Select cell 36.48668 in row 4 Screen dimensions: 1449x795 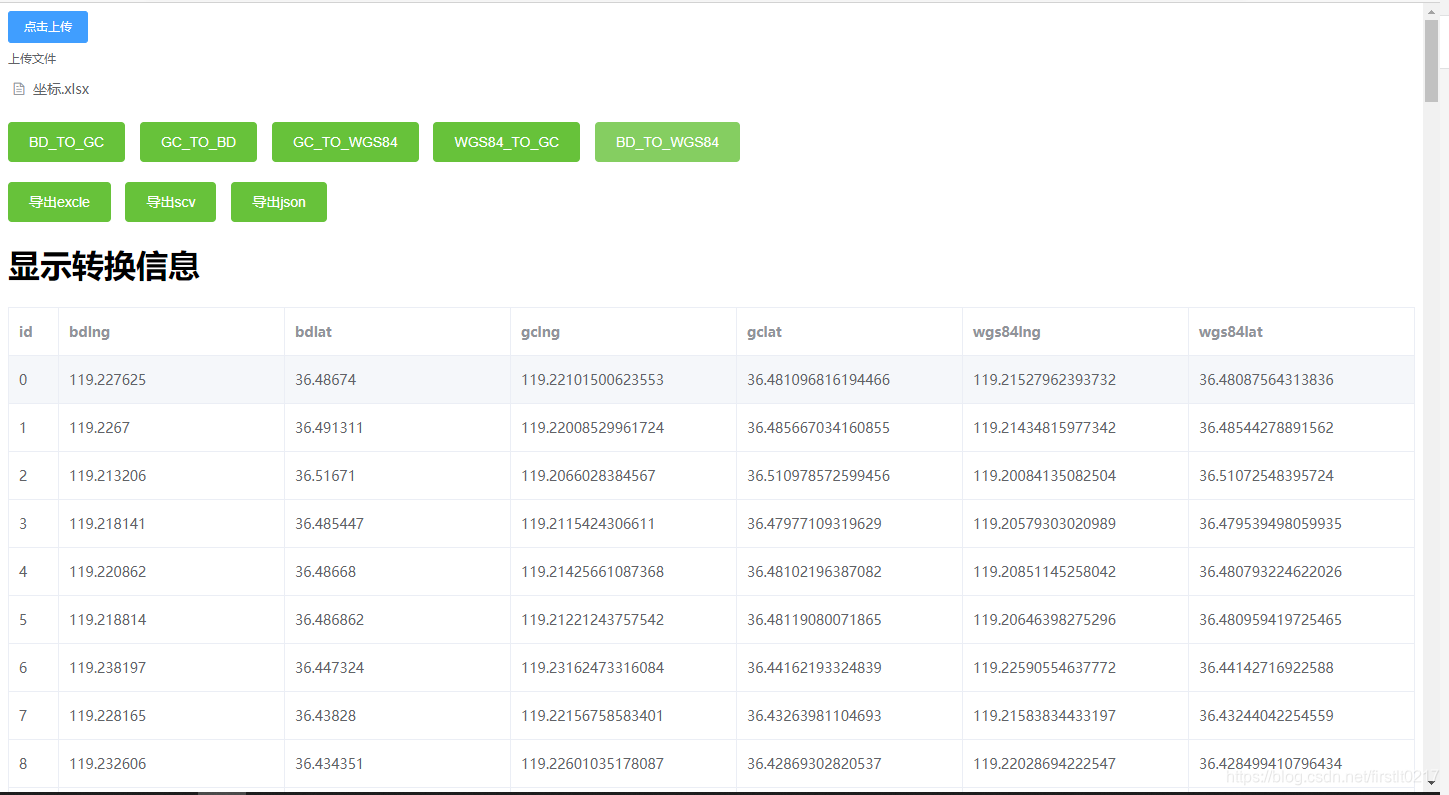(x=398, y=572)
